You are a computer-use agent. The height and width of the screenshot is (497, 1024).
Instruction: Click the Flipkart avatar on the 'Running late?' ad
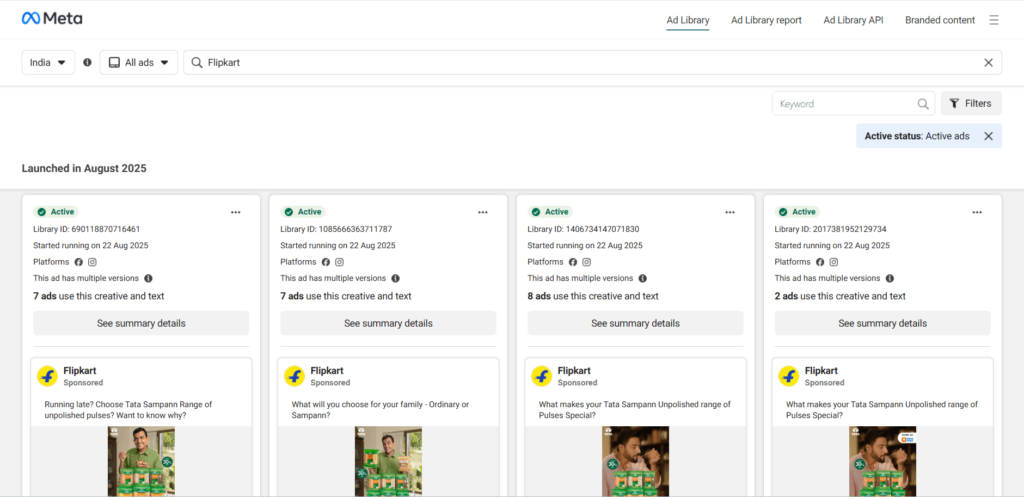pos(47,376)
